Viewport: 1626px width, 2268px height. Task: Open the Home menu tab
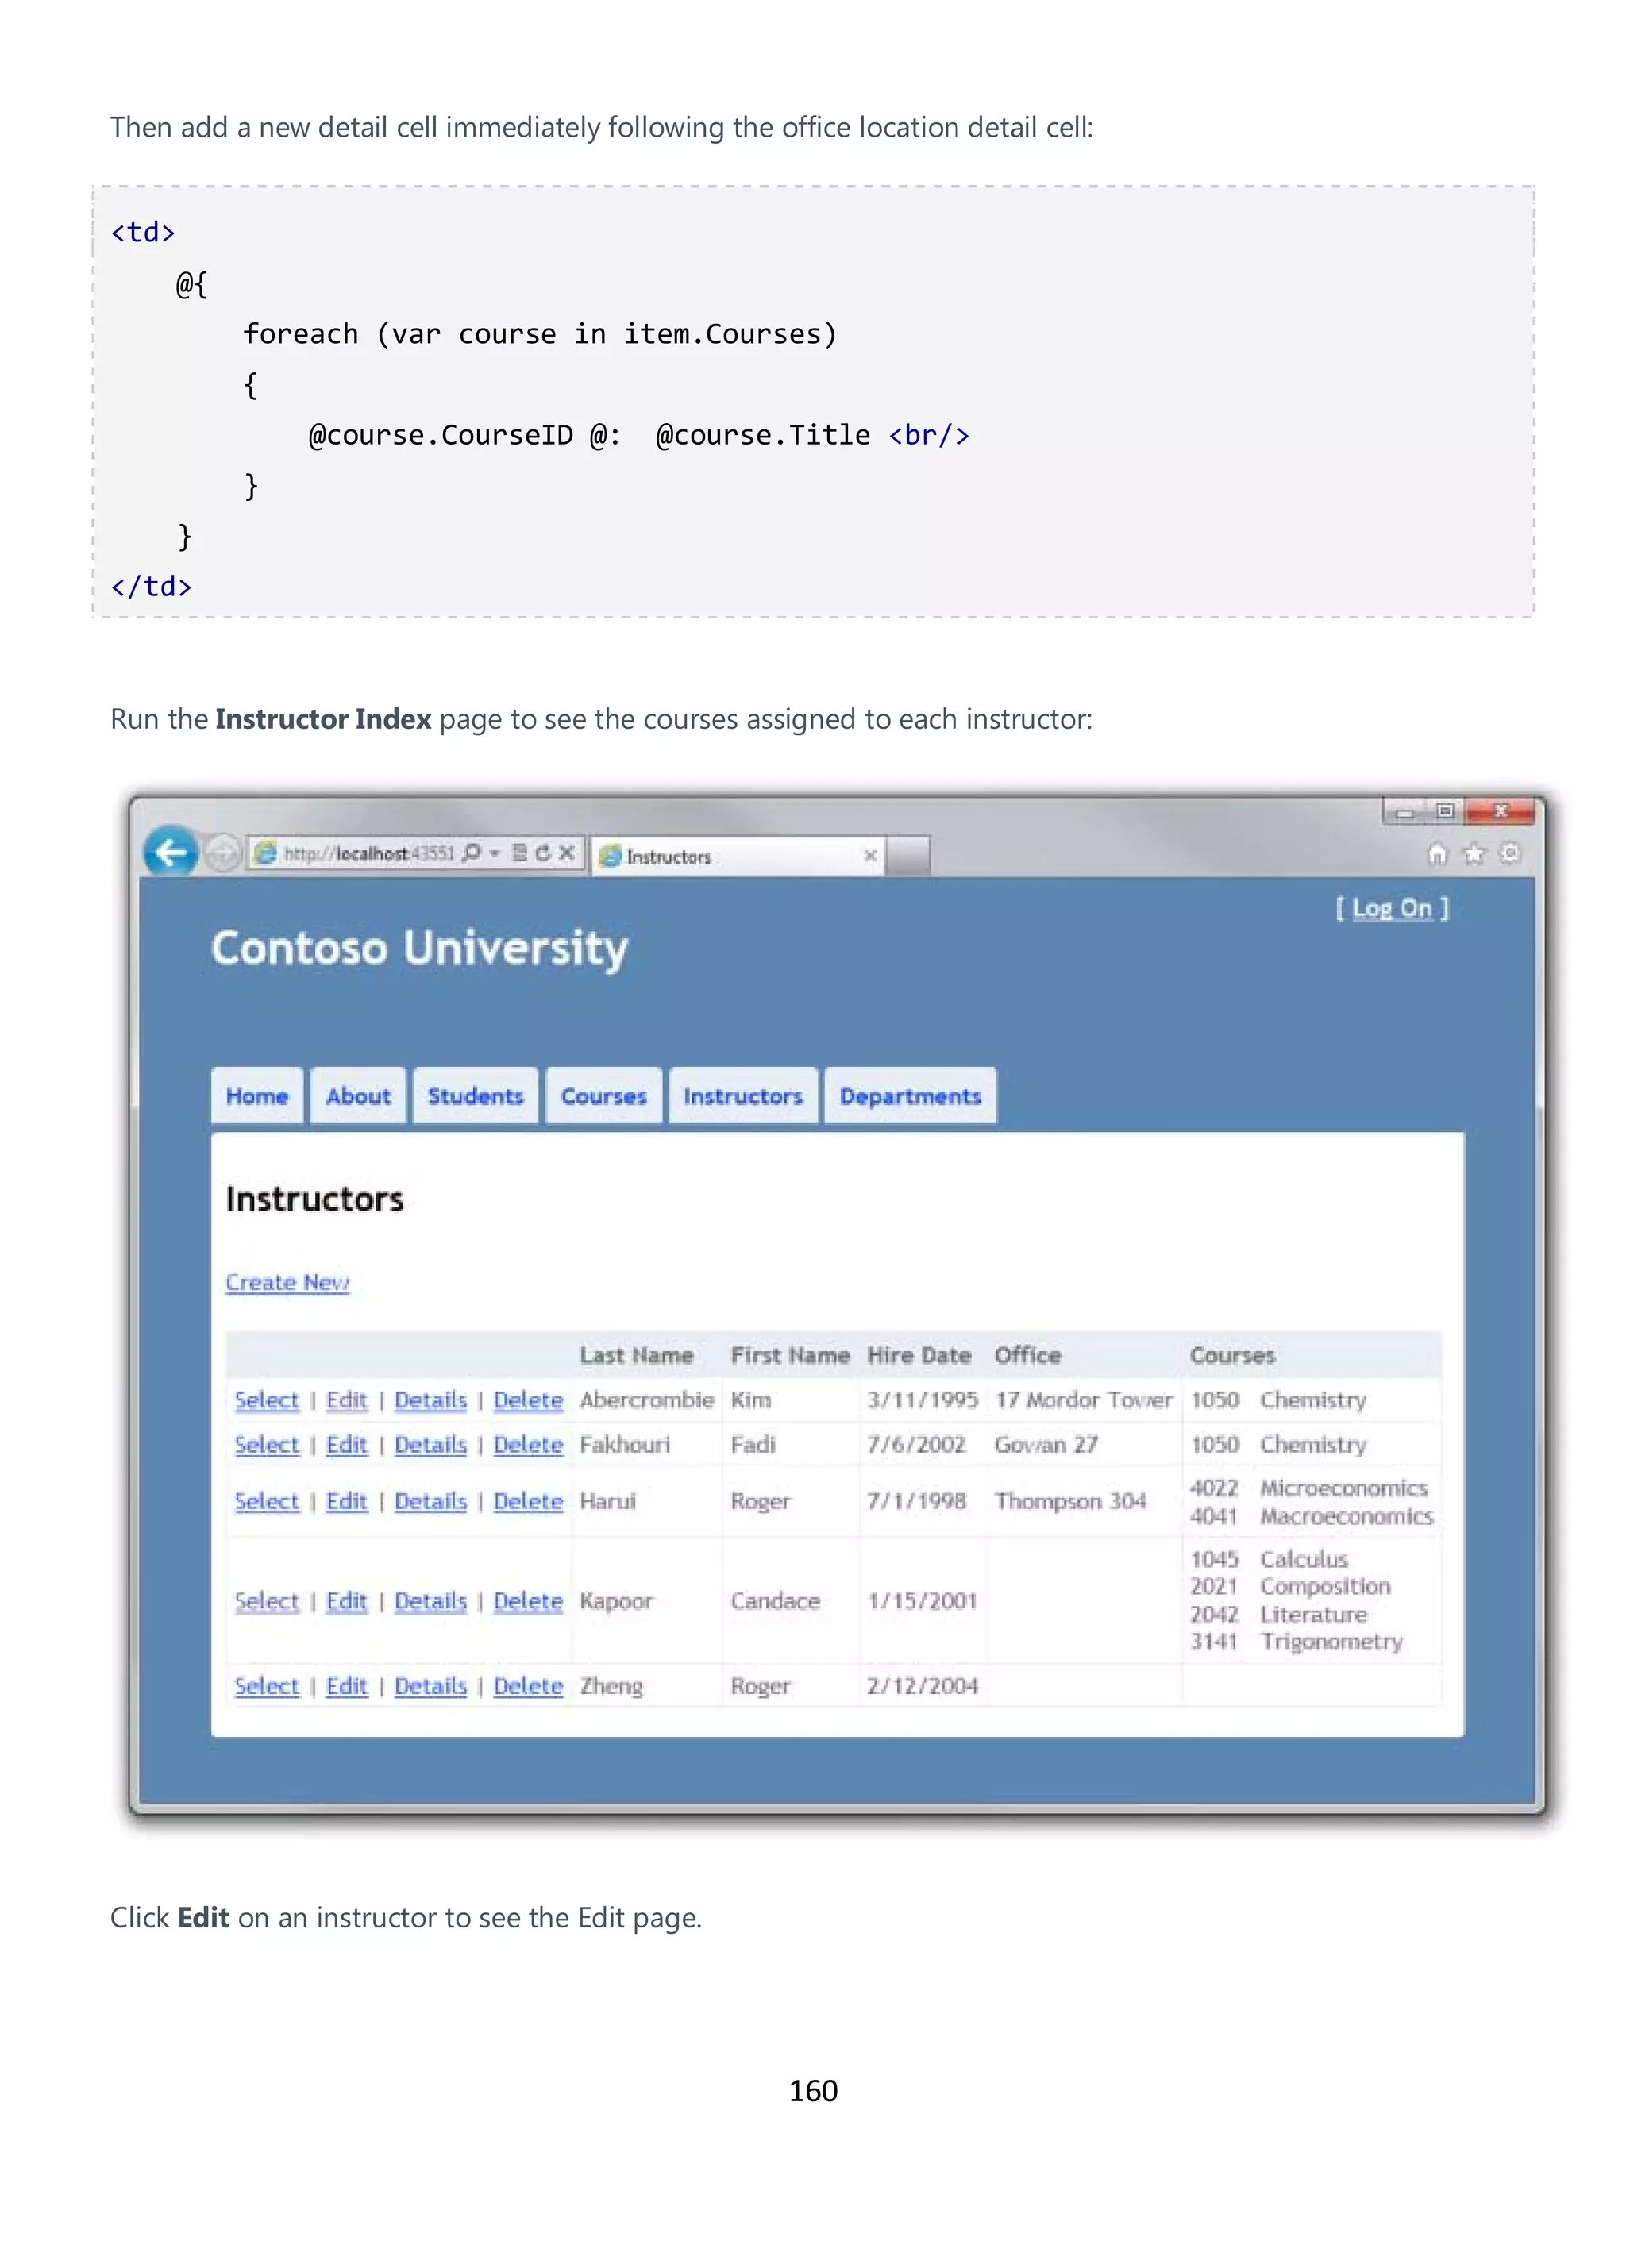(257, 1096)
